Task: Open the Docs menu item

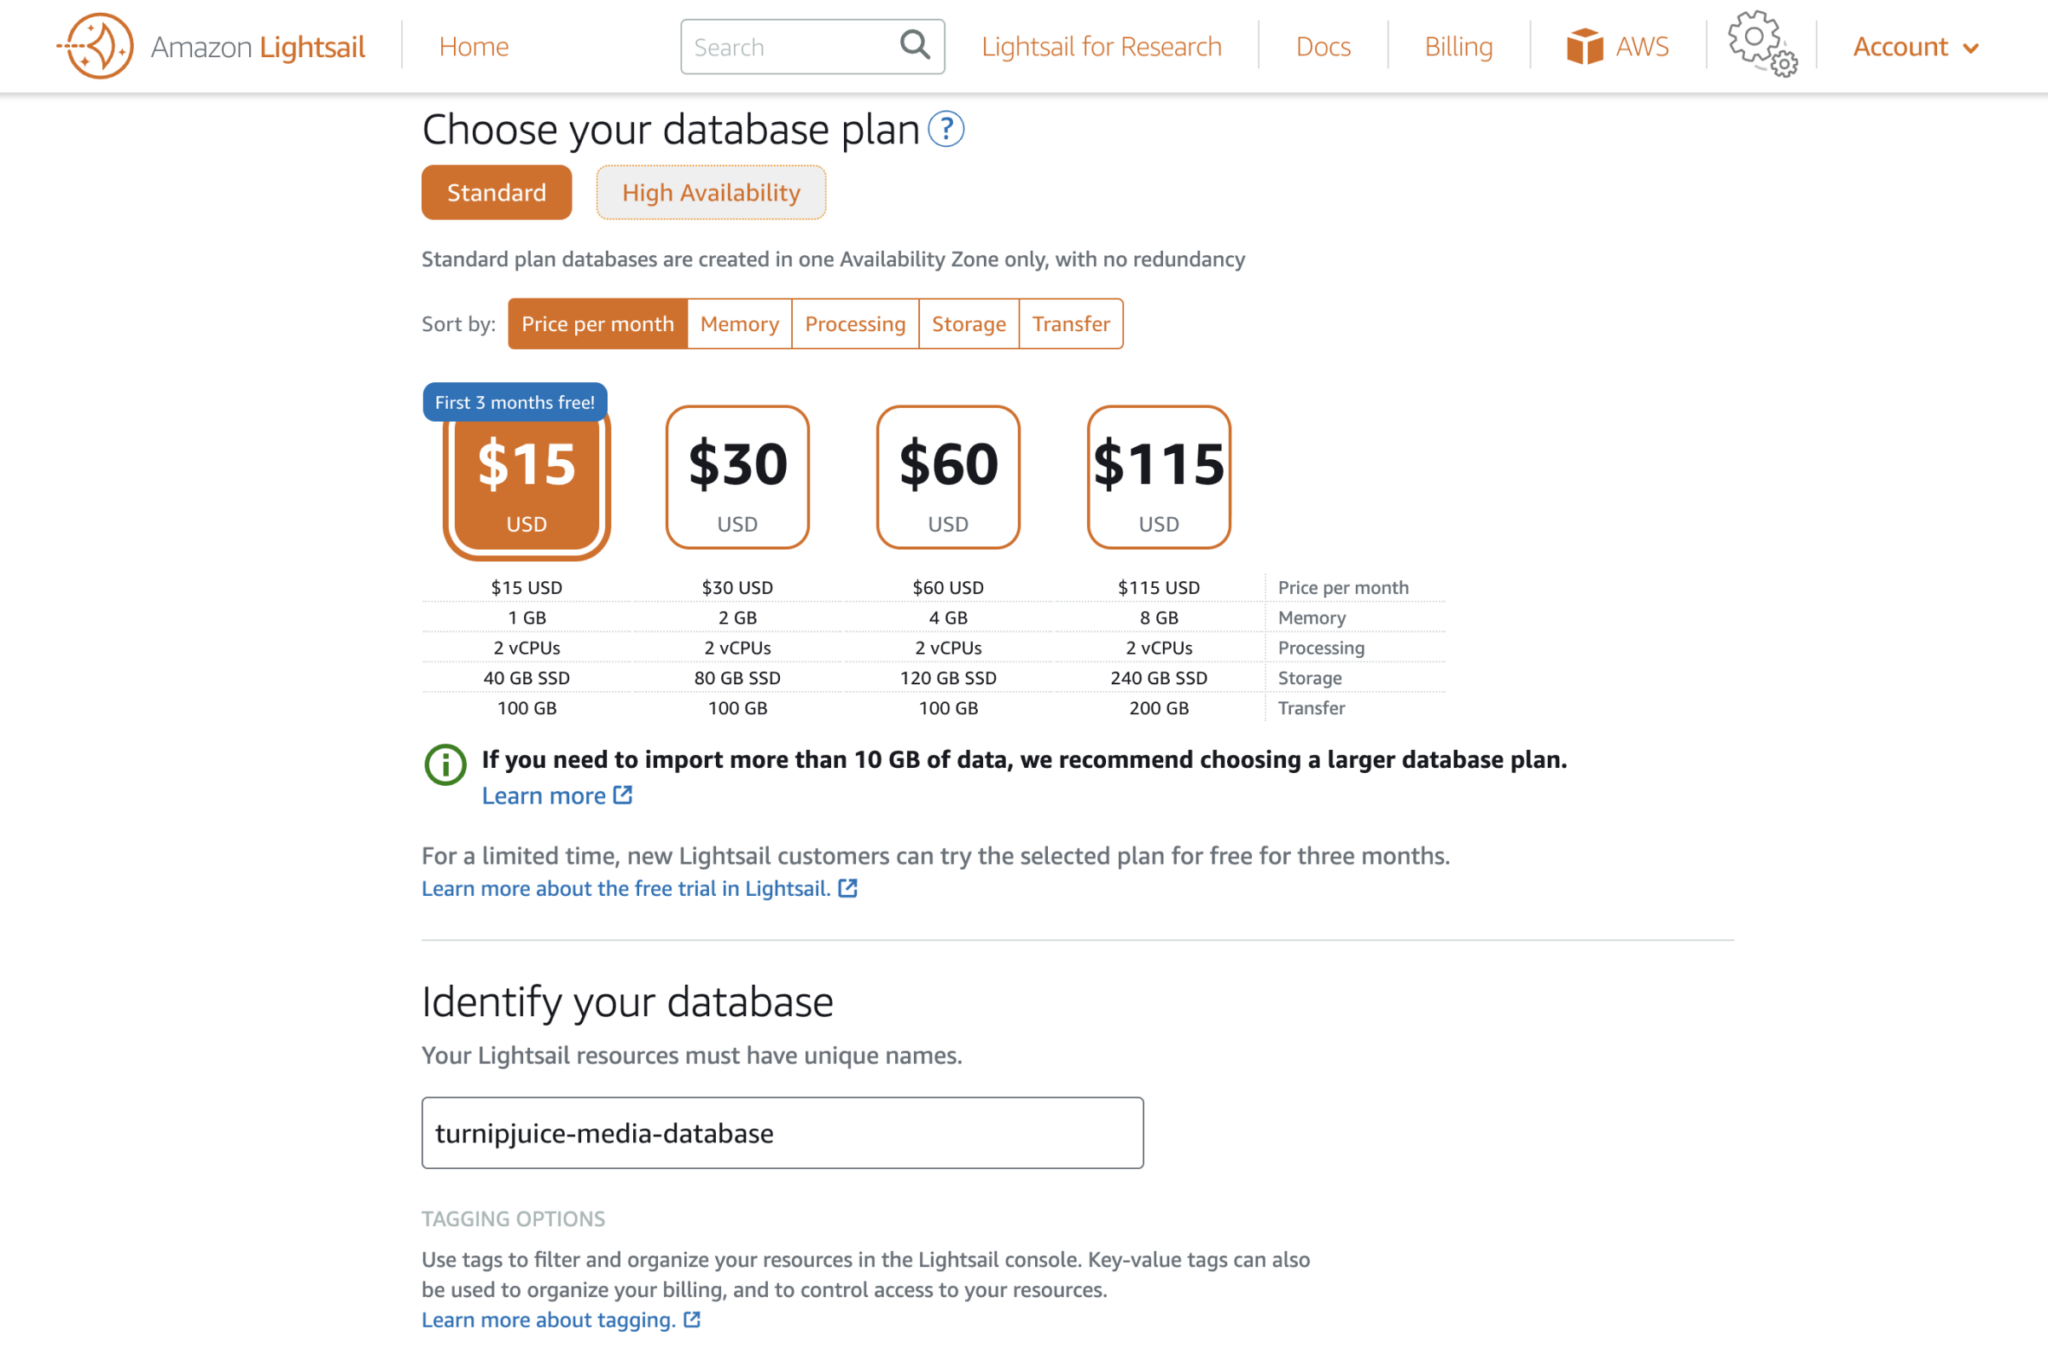Action: click(x=1323, y=46)
